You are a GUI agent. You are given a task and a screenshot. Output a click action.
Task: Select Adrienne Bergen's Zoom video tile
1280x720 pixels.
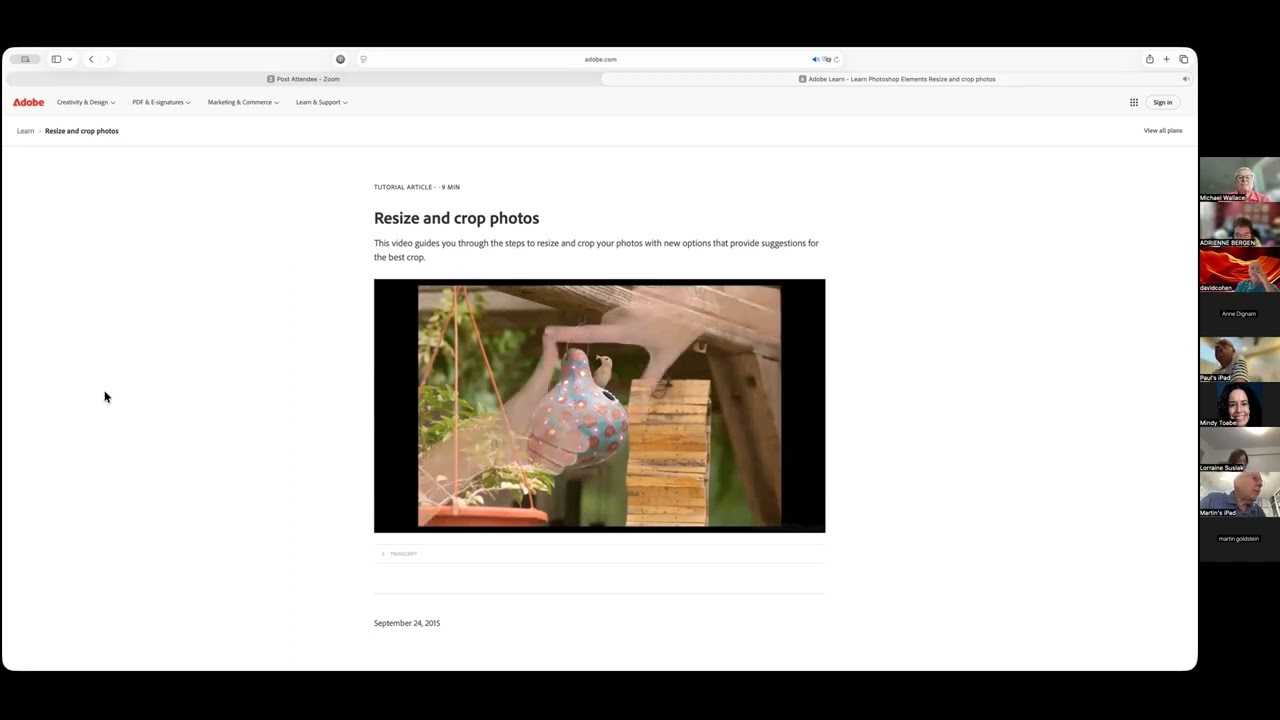pos(1239,225)
